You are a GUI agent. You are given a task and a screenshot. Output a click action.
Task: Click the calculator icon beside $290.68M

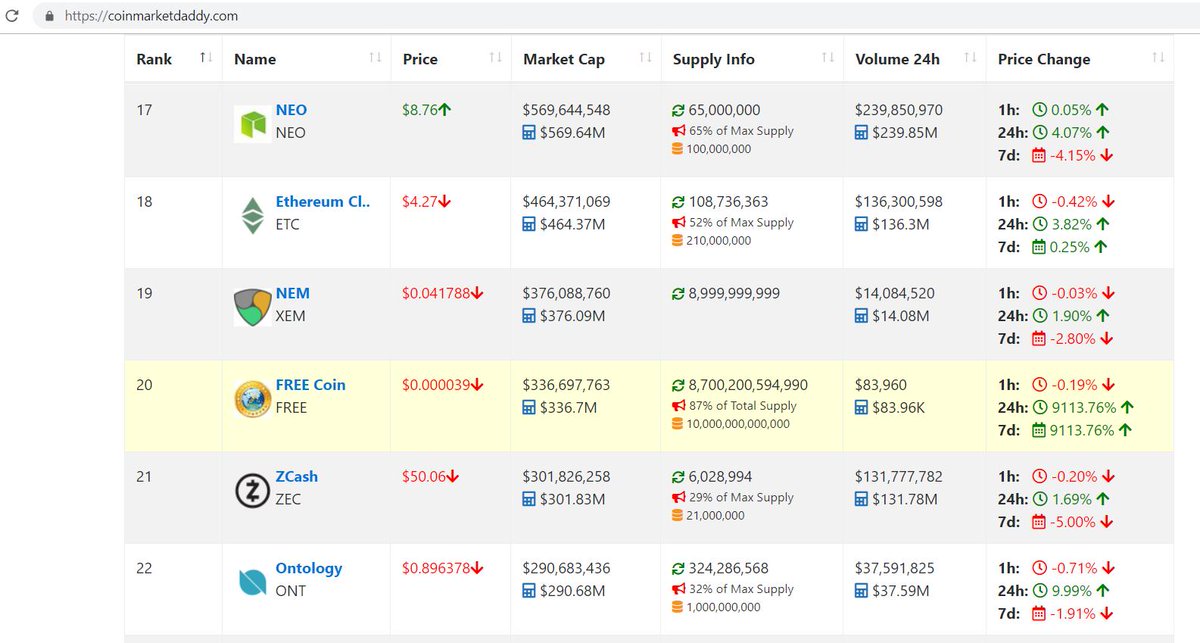pos(529,591)
